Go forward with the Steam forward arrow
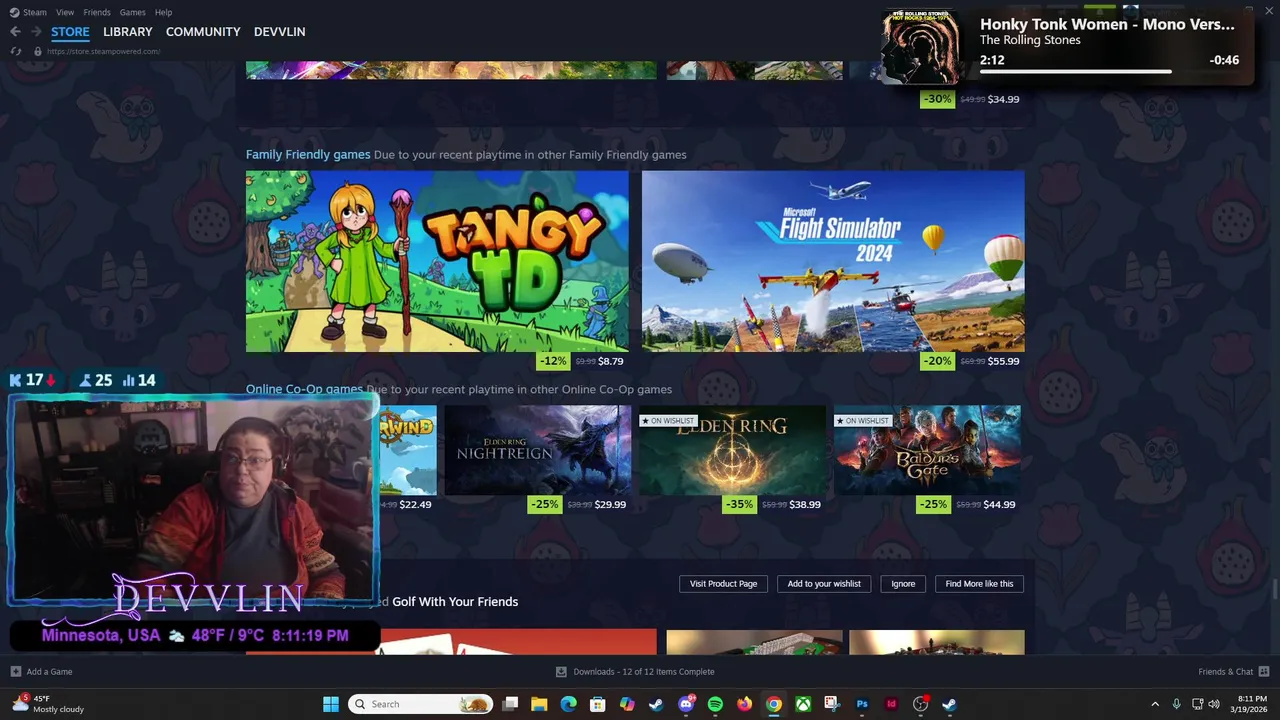This screenshot has width=1280, height=720. 36,32
